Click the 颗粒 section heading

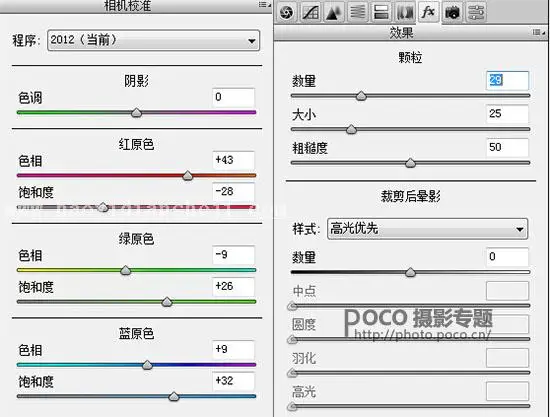(410, 58)
